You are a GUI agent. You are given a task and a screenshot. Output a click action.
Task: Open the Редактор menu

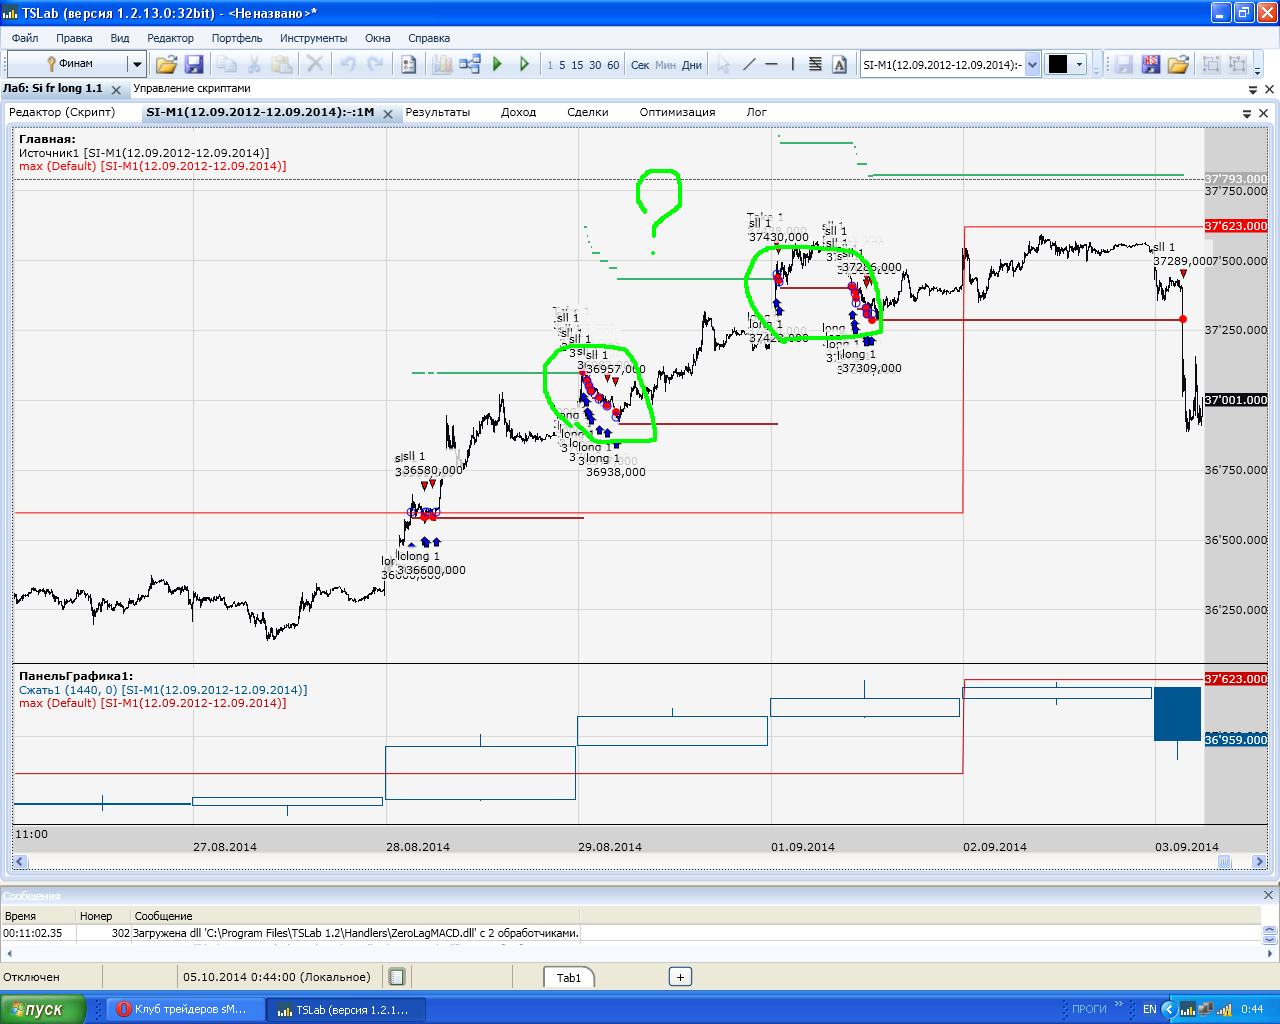tap(170, 38)
